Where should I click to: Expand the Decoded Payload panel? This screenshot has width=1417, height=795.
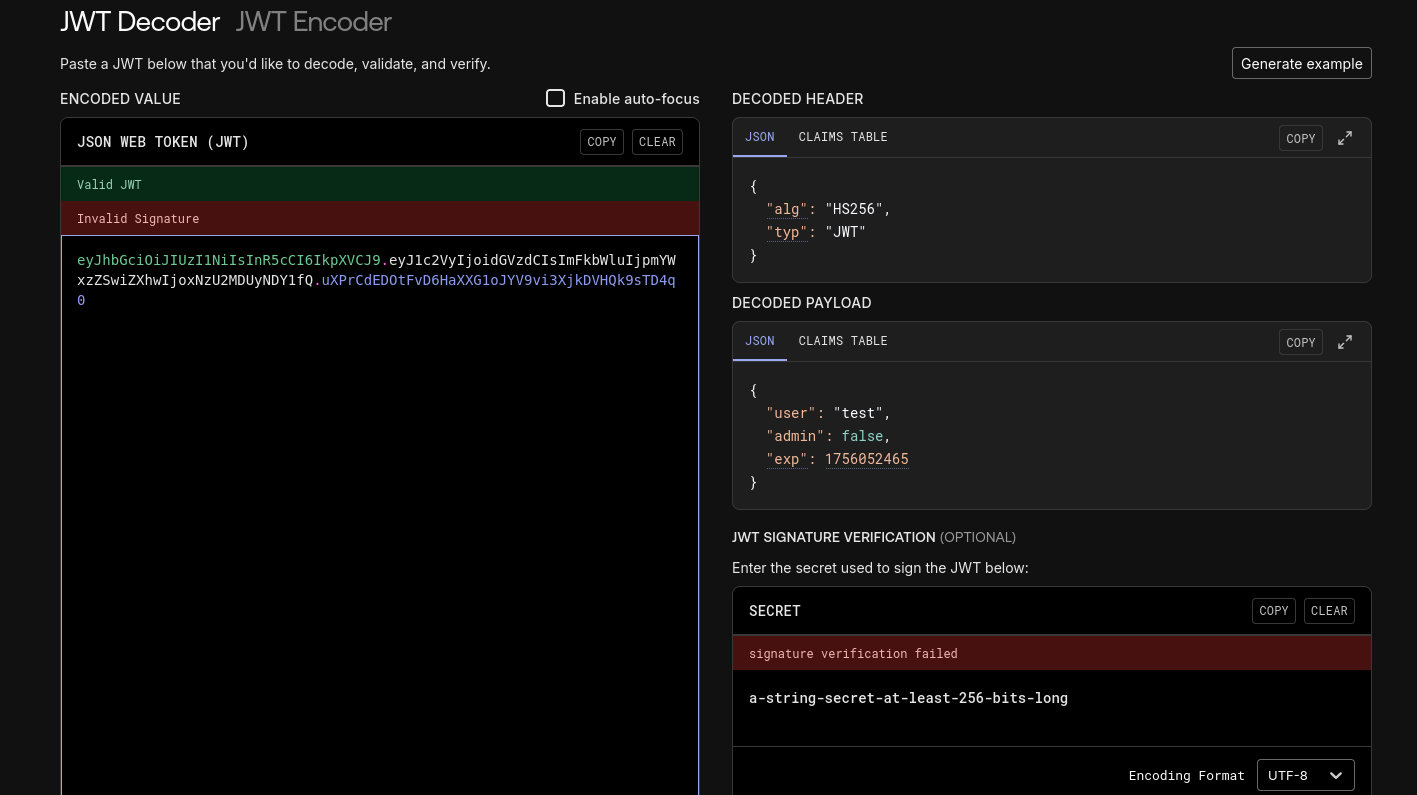[1345, 342]
